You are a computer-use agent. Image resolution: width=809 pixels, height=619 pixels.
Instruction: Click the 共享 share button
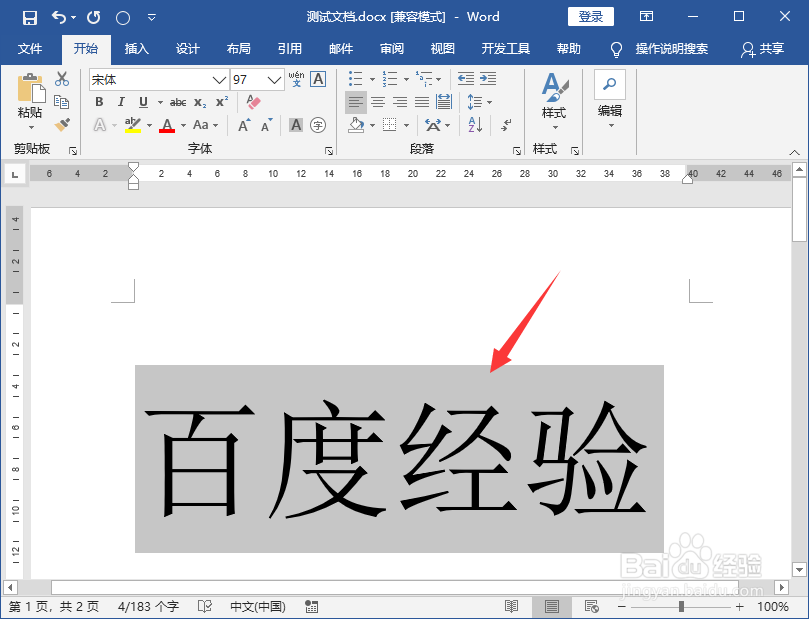[763, 49]
